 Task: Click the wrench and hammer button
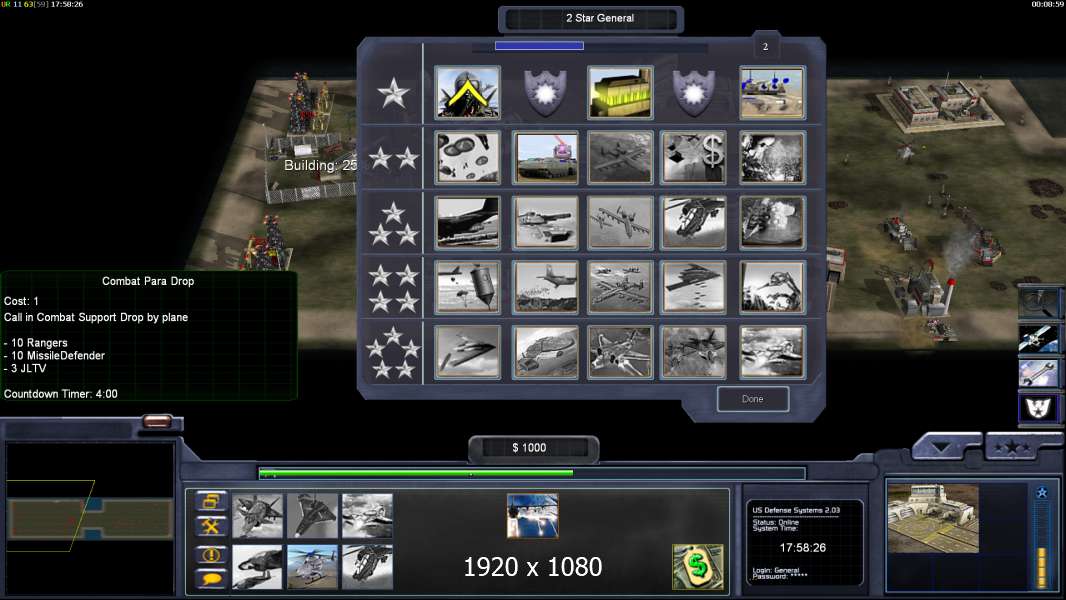click(x=211, y=527)
